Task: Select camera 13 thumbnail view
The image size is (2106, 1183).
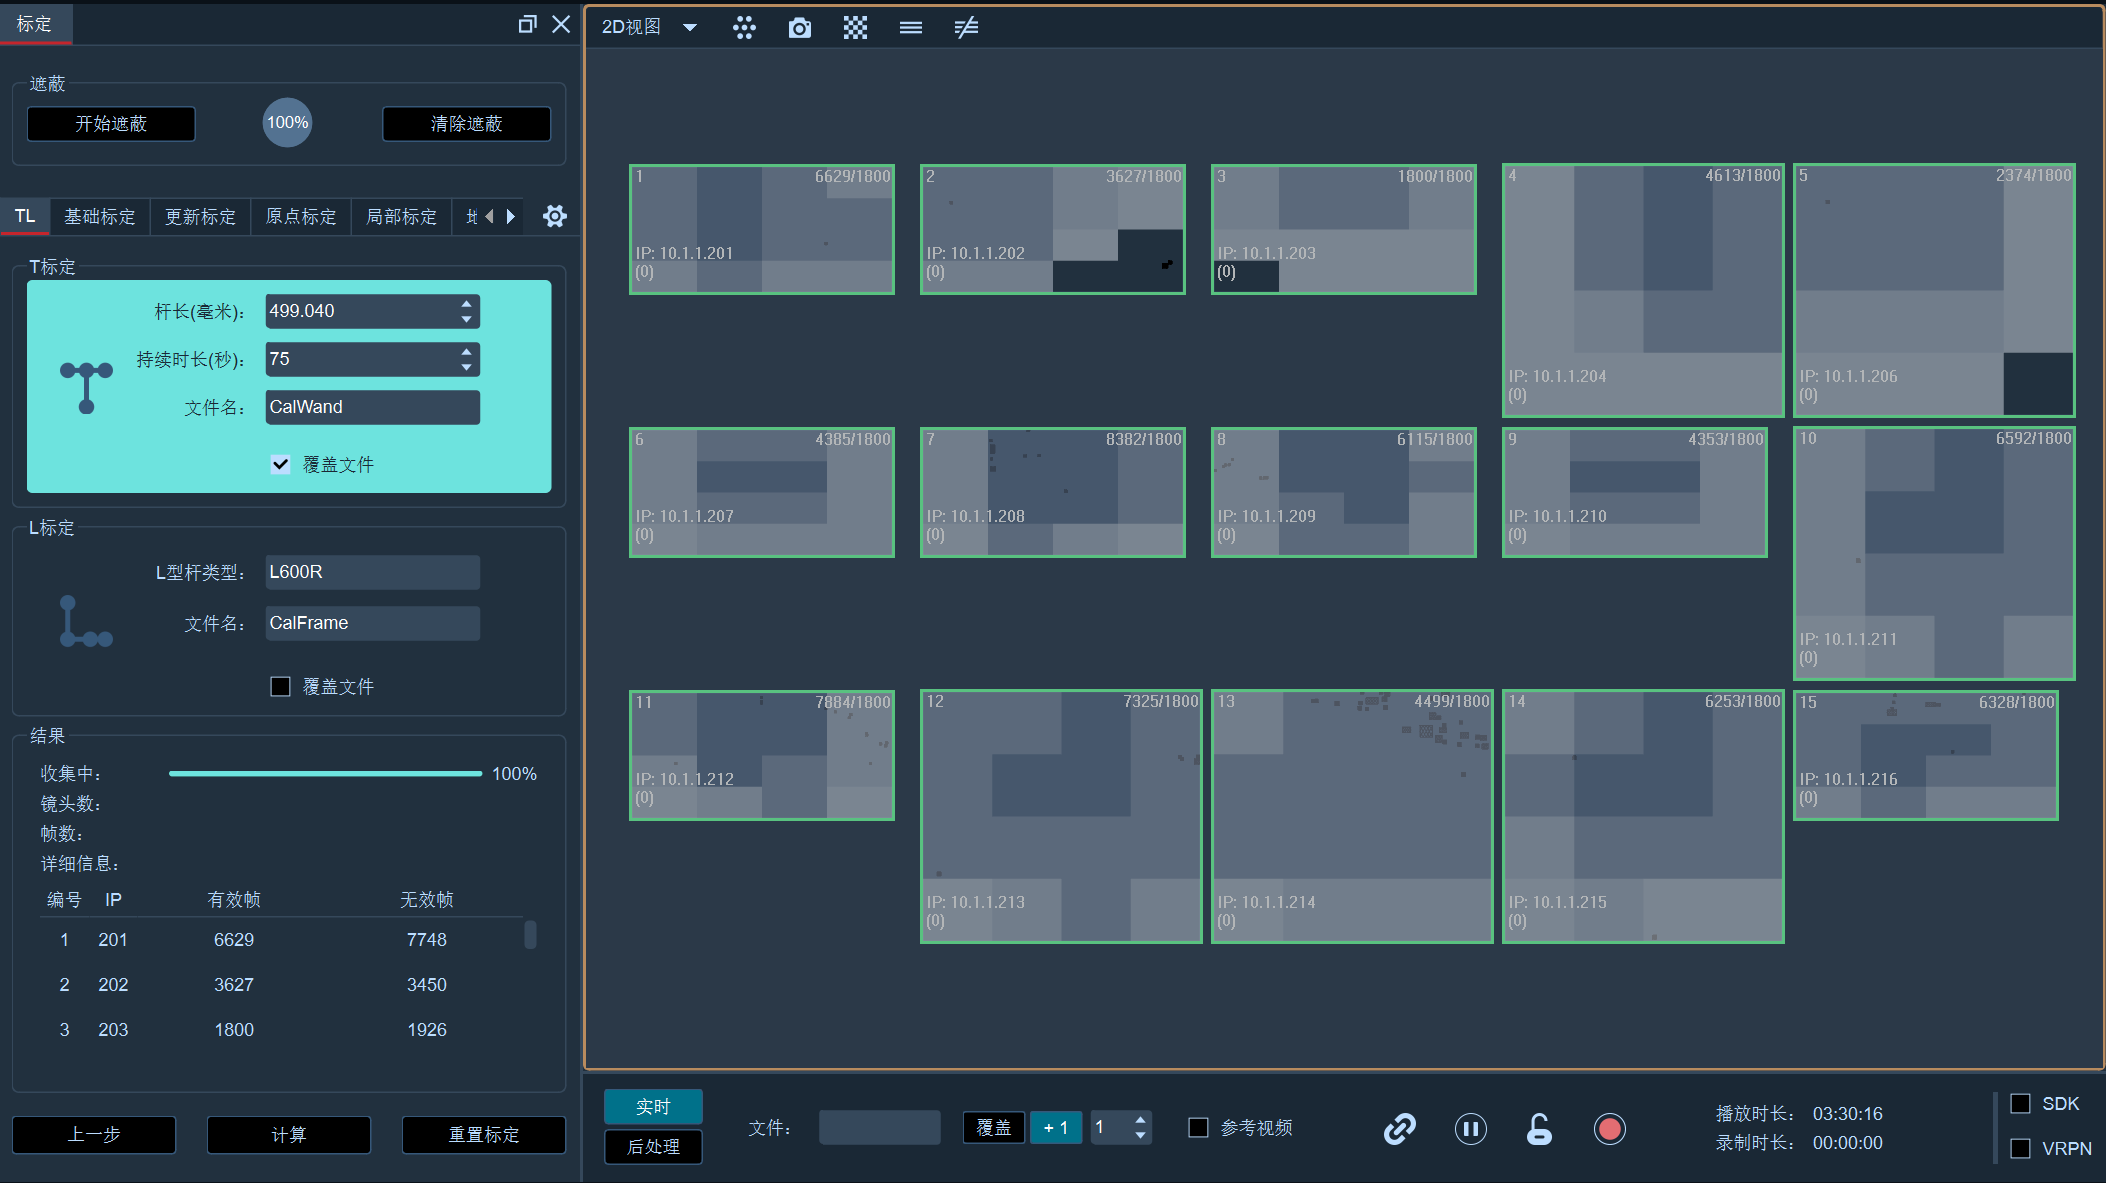Action: pyautogui.click(x=1352, y=816)
